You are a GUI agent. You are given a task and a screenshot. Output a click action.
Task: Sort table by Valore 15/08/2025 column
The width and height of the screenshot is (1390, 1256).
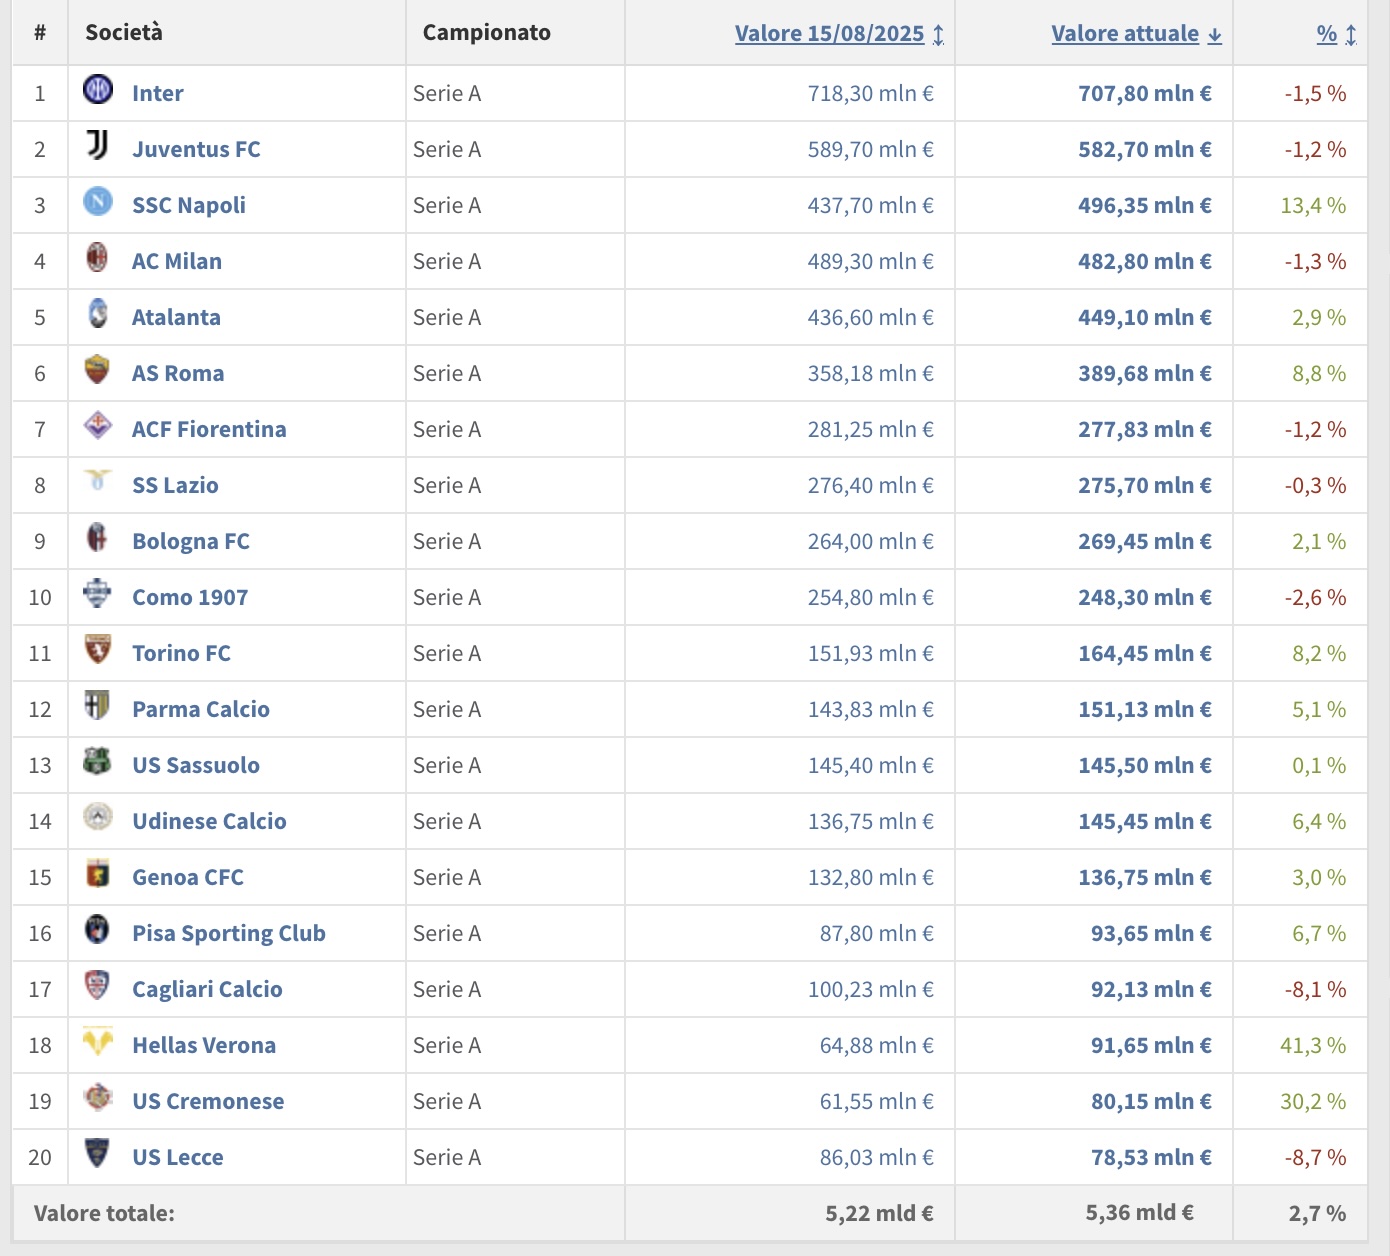coord(839,33)
